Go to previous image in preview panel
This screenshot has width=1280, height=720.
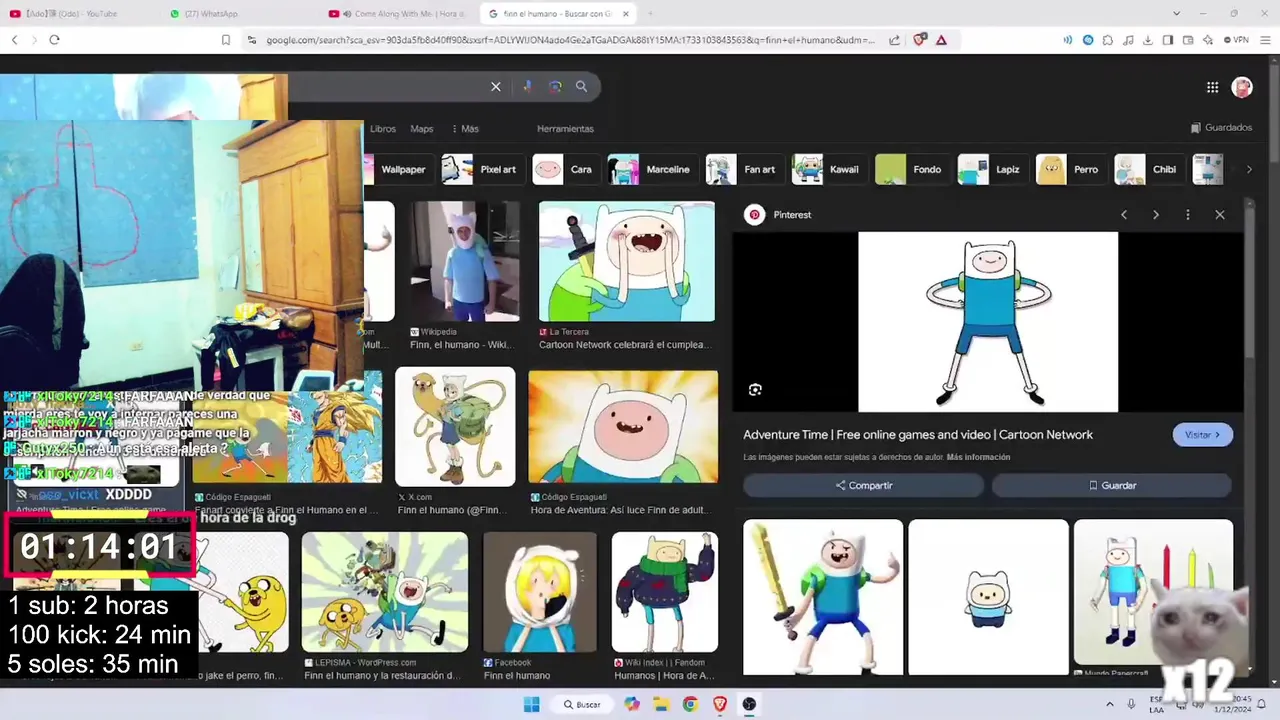point(1124,215)
